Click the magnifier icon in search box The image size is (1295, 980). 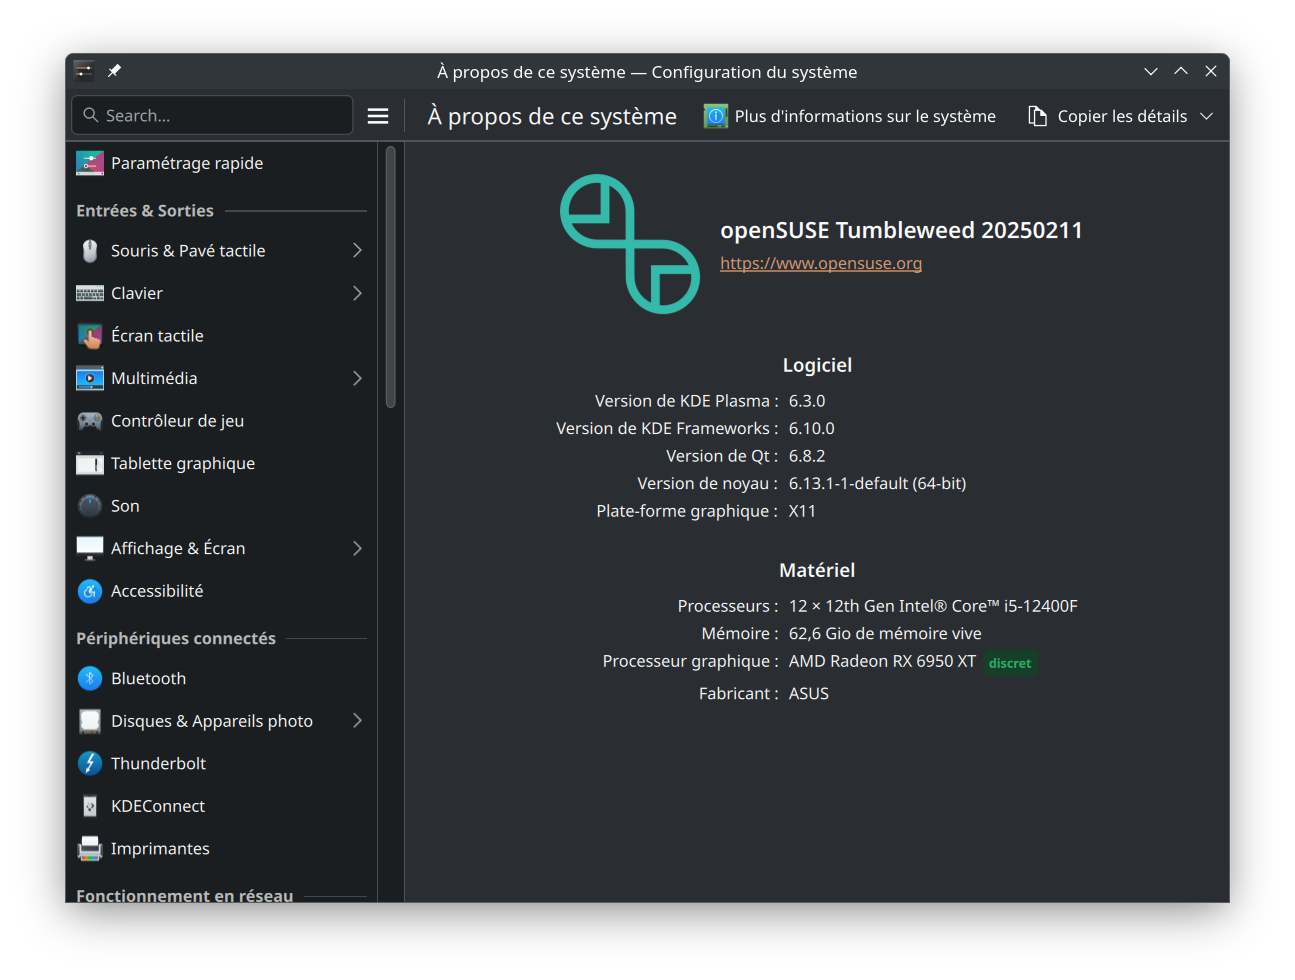coord(91,115)
